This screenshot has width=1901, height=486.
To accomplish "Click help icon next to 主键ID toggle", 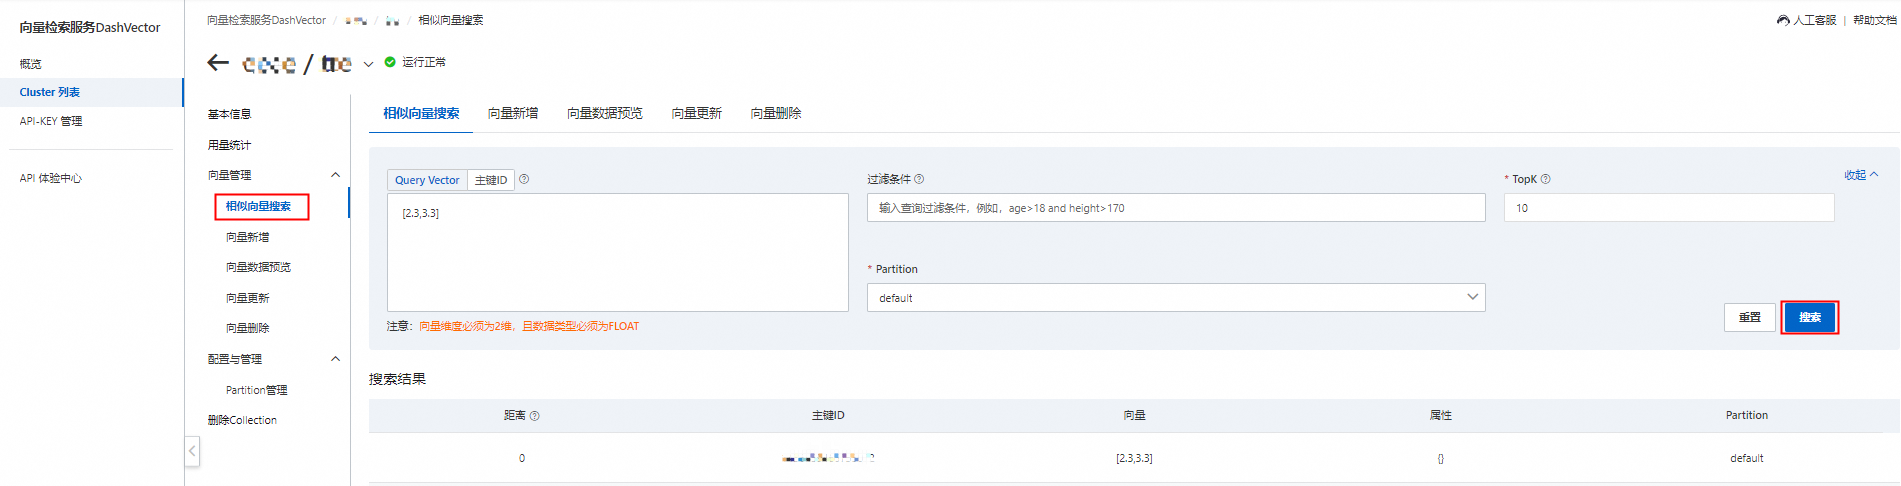I will (x=524, y=180).
